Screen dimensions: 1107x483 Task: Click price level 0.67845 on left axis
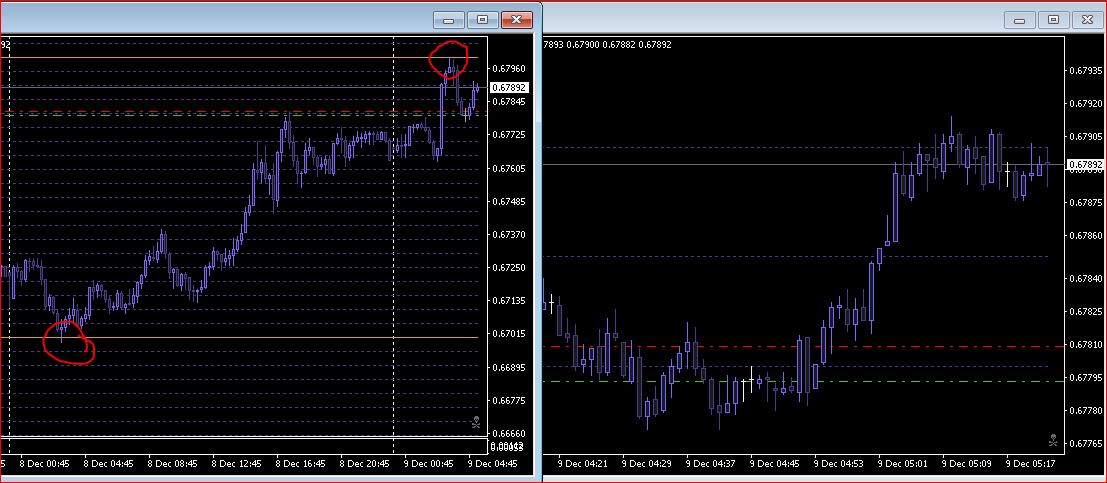tap(508, 101)
